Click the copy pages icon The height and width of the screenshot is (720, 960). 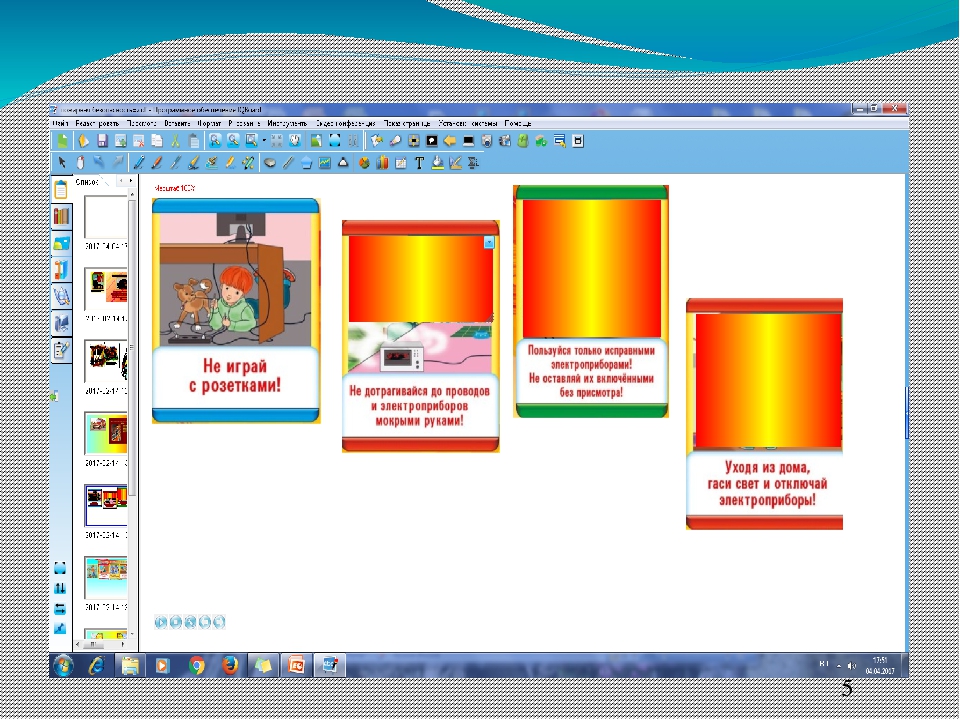click(157, 141)
